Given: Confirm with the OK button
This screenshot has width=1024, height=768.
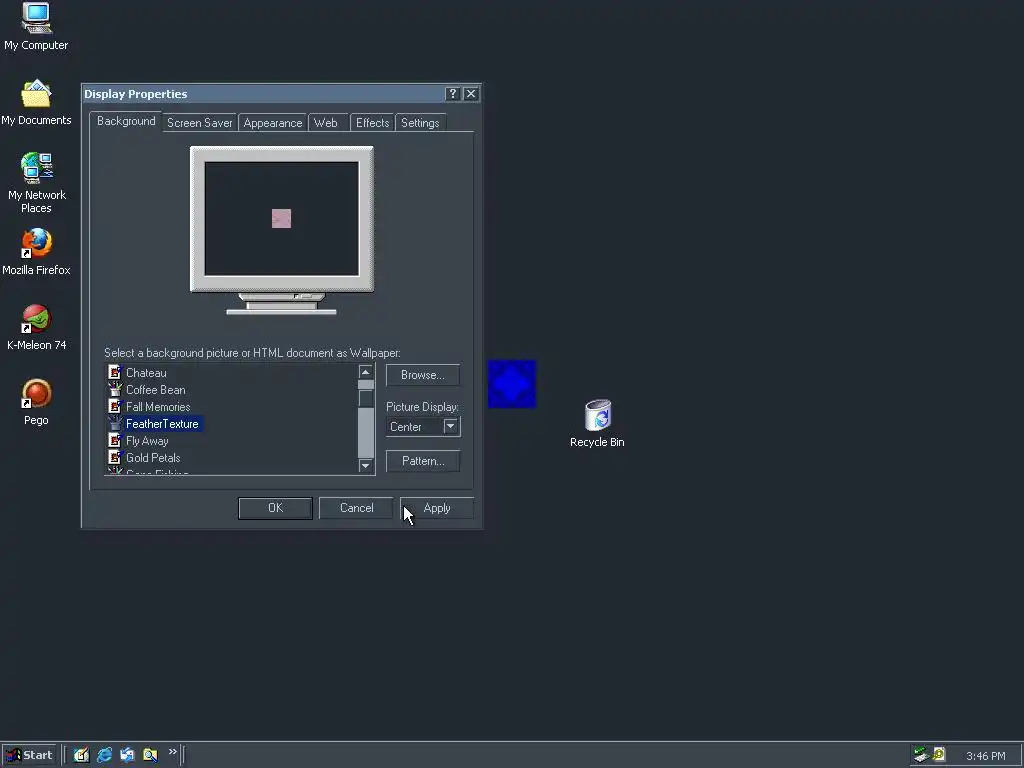Looking at the screenshot, I should 276,508.
